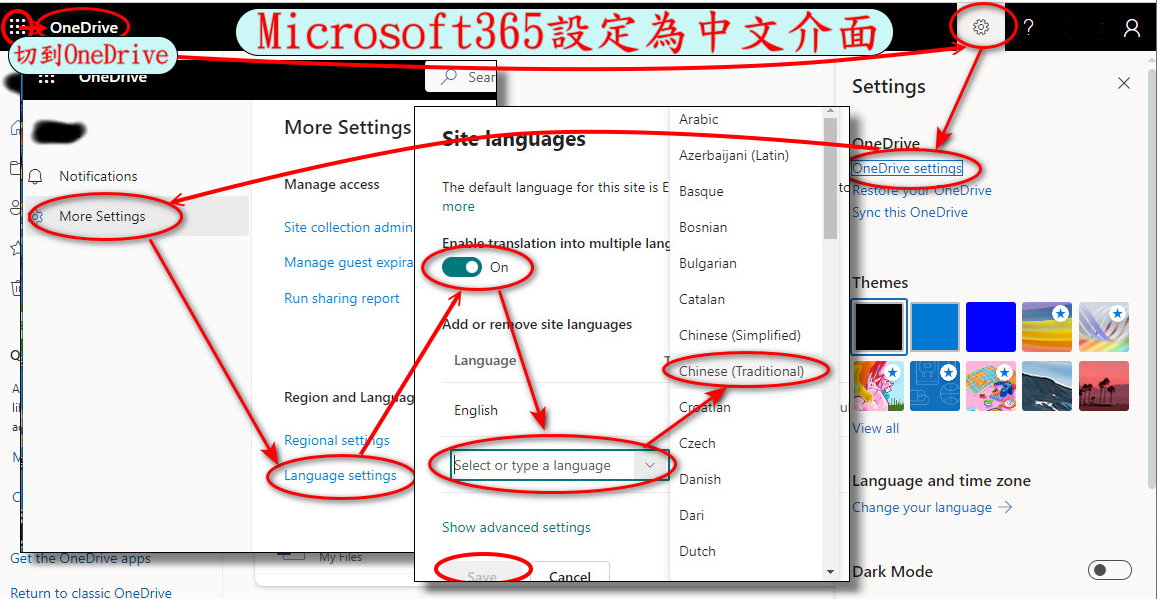Open the View all themes link
This screenshot has height=599, width=1157.
click(x=876, y=428)
